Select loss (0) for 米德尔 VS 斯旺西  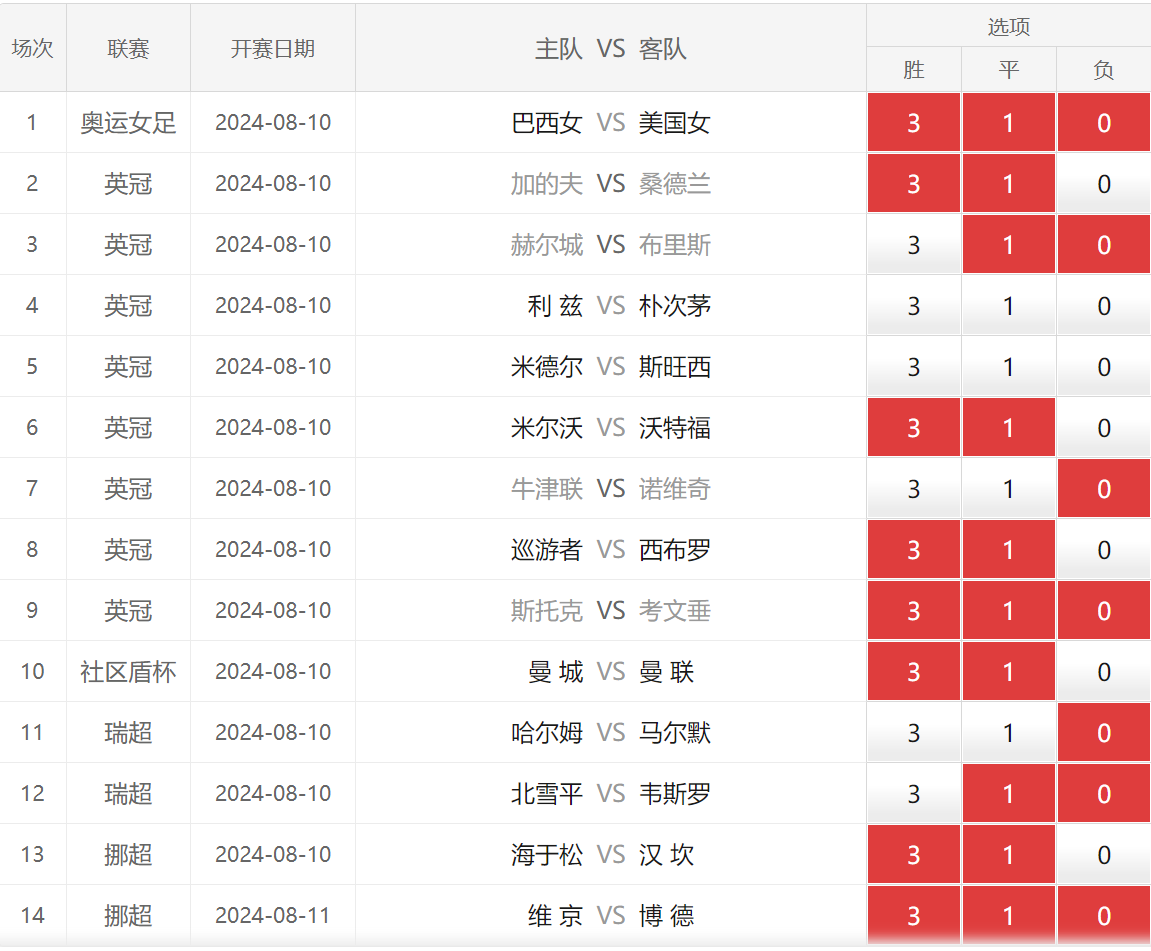click(1104, 365)
